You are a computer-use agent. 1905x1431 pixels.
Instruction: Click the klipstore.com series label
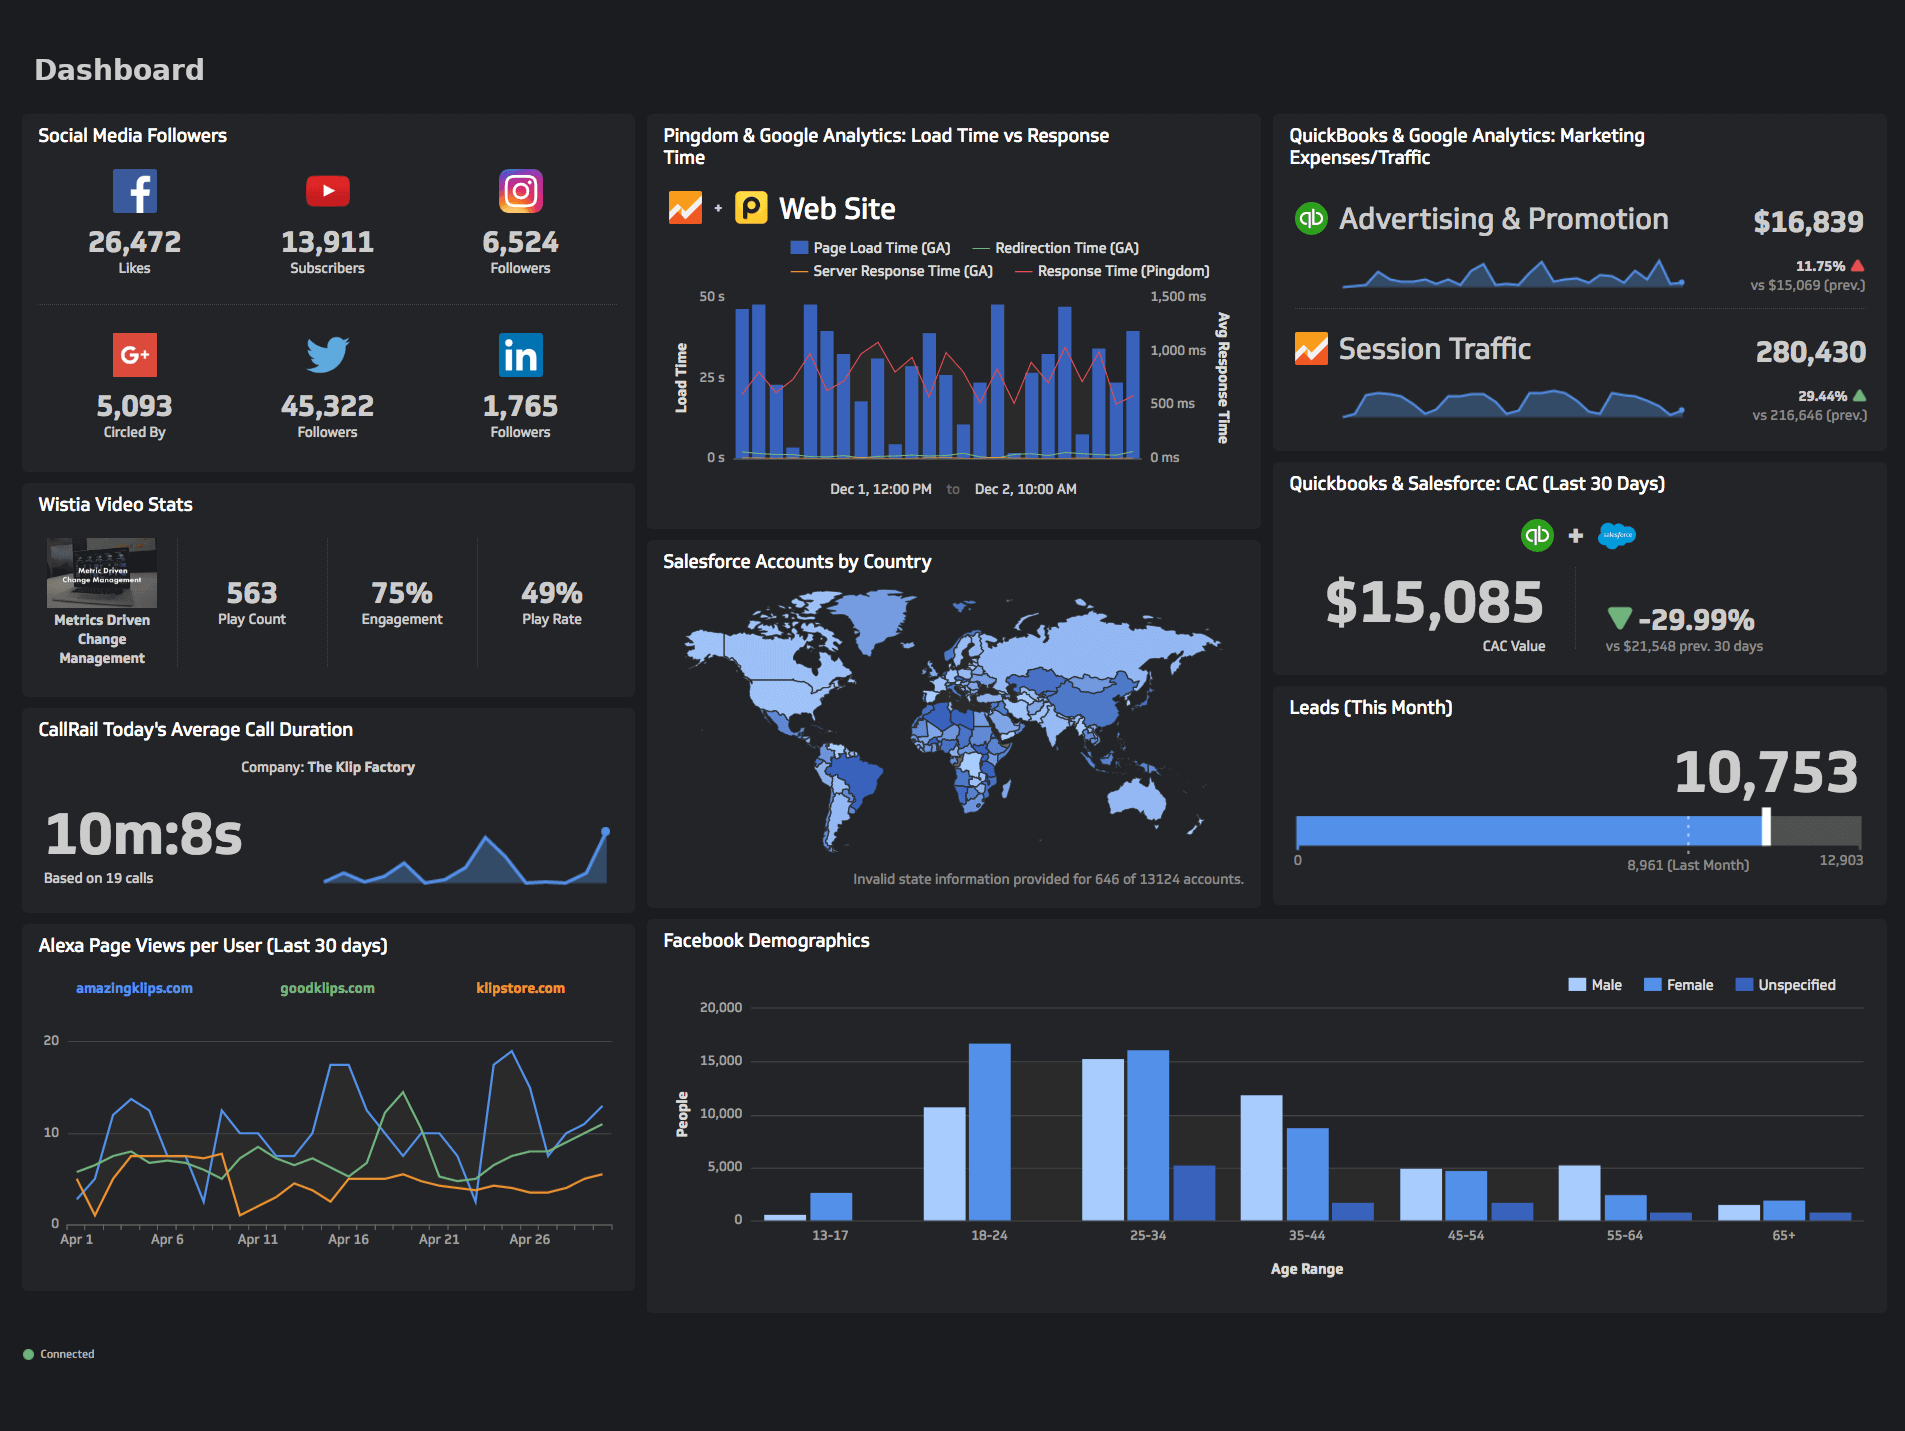pos(520,988)
